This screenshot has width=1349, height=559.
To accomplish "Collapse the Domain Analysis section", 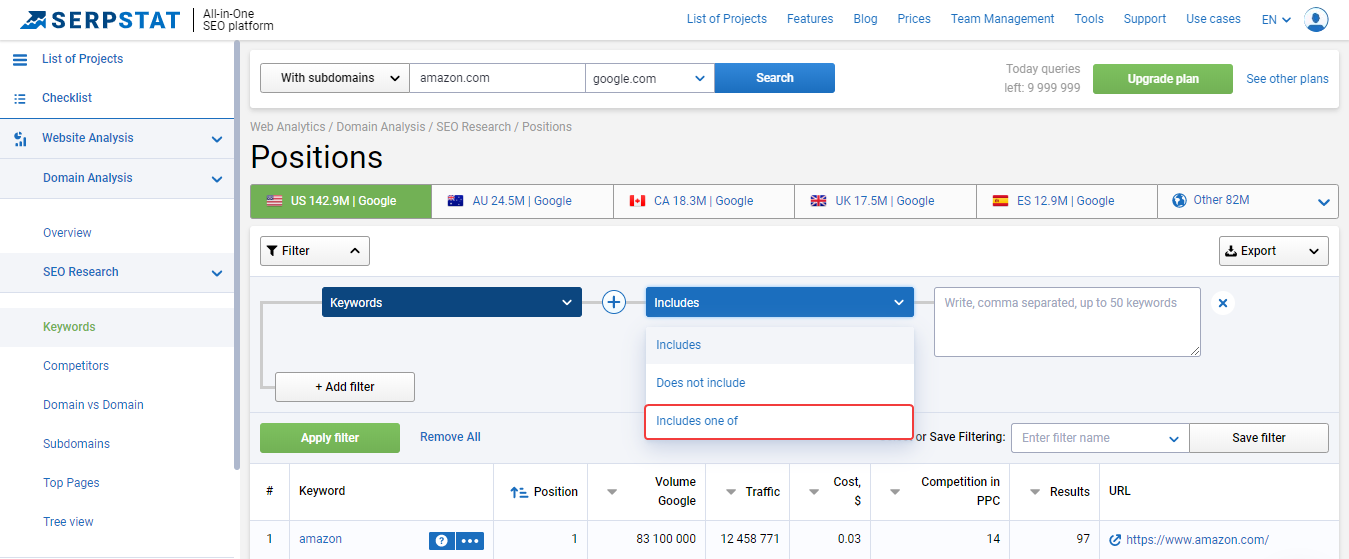I will 217,179.
